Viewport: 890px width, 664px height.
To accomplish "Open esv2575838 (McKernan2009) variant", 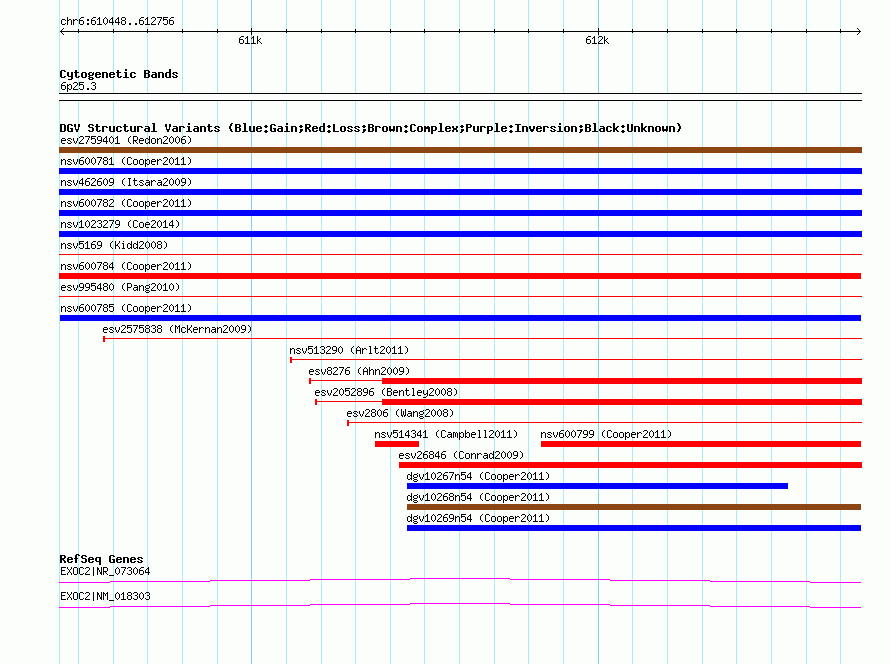I will pos(177,329).
